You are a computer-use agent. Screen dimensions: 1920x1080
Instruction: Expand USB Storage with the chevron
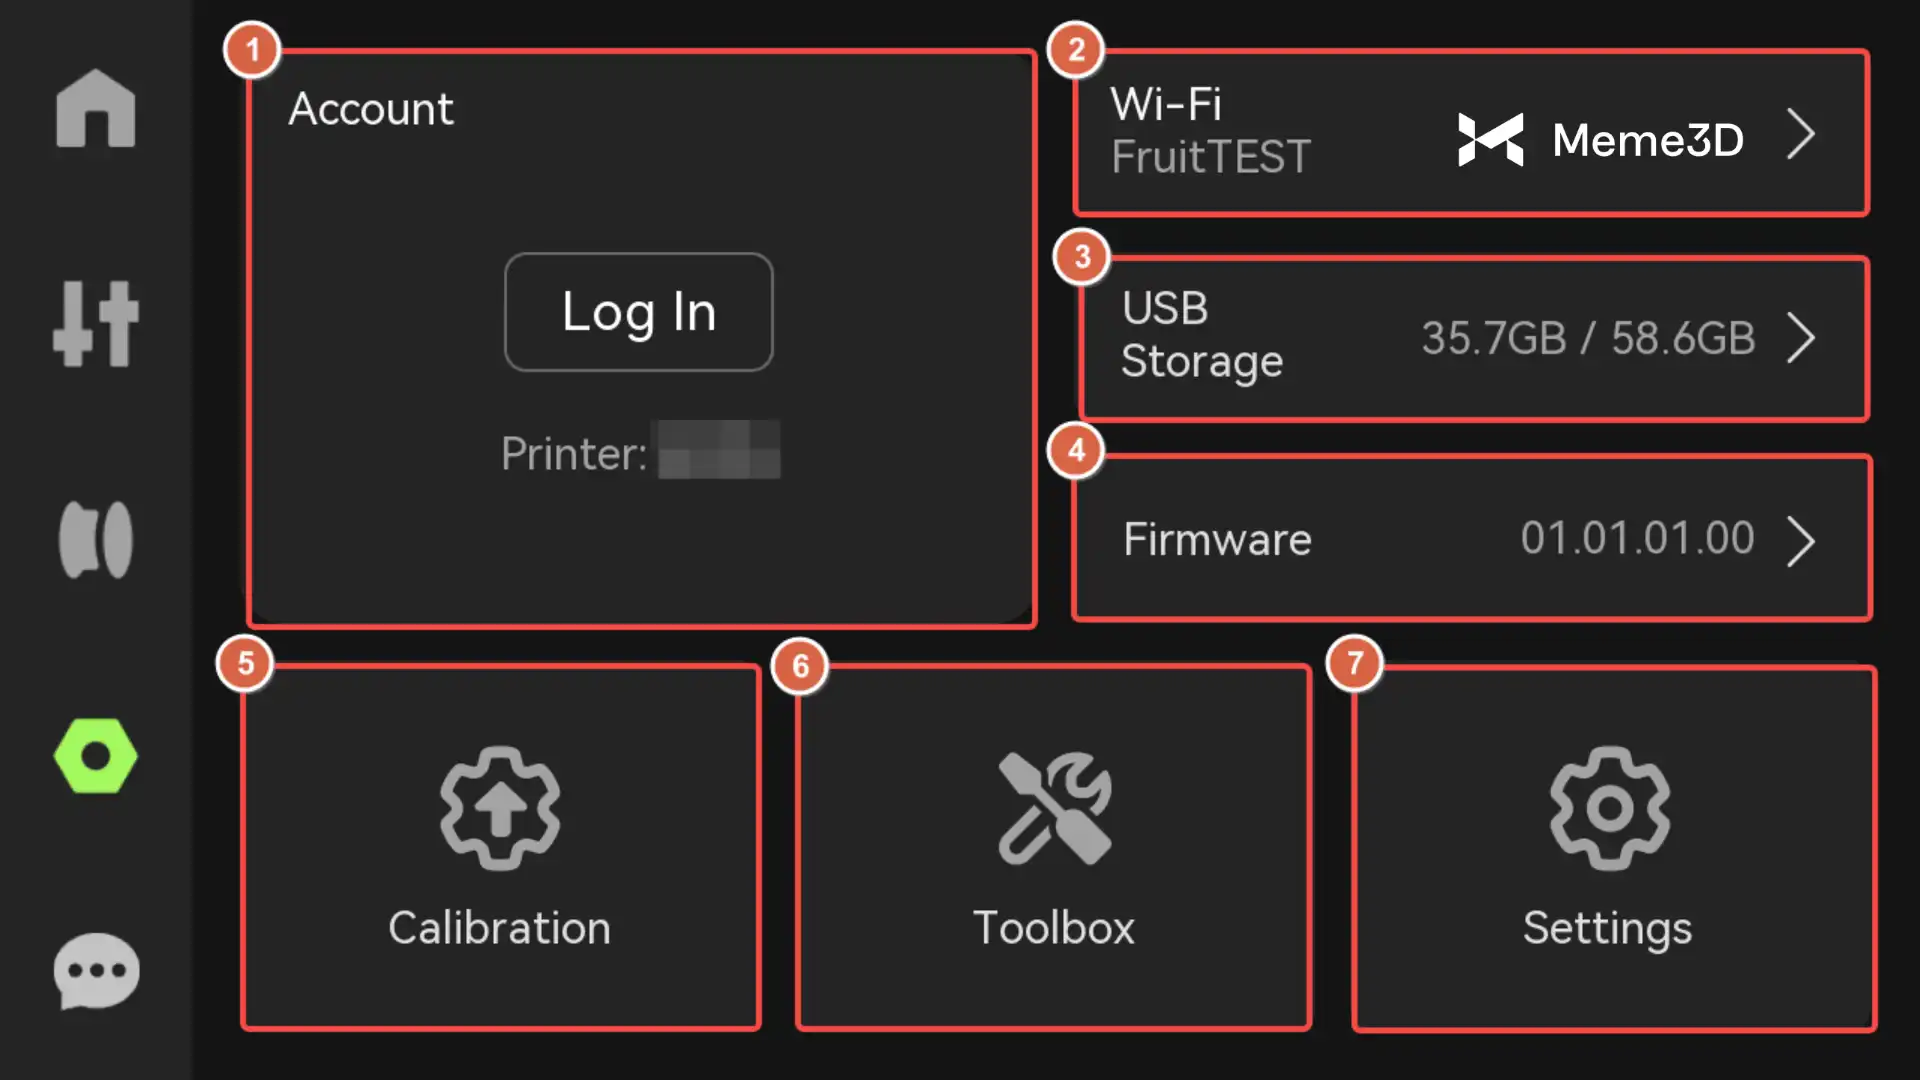point(1801,338)
